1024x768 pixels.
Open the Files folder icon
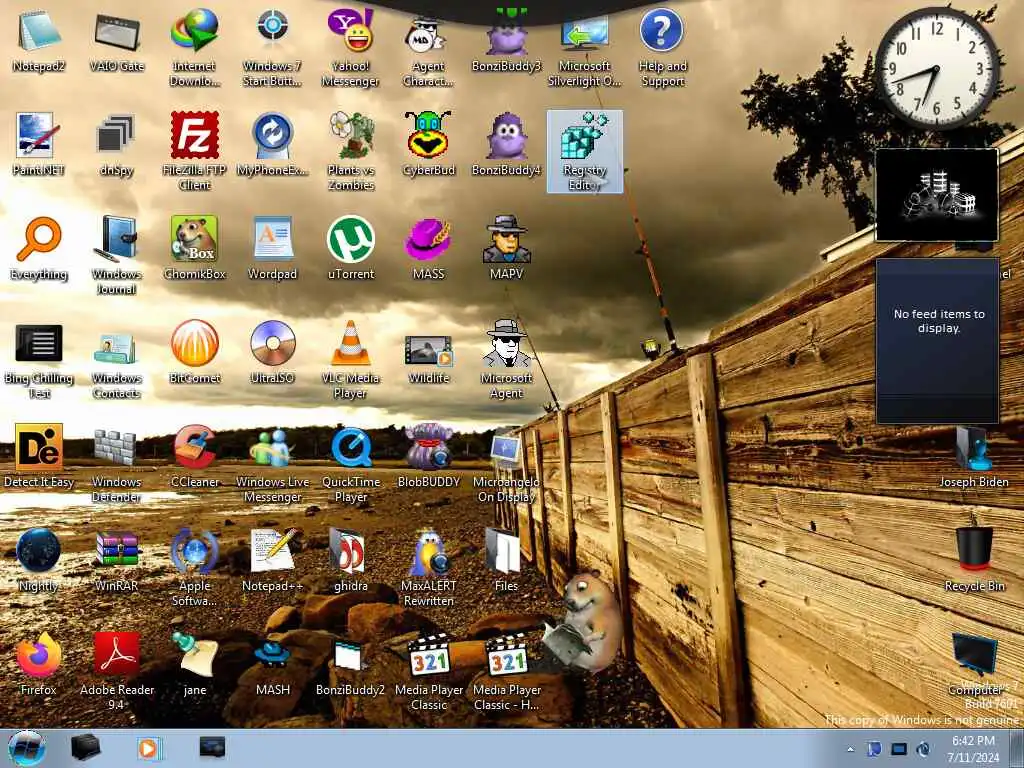(x=507, y=560)
